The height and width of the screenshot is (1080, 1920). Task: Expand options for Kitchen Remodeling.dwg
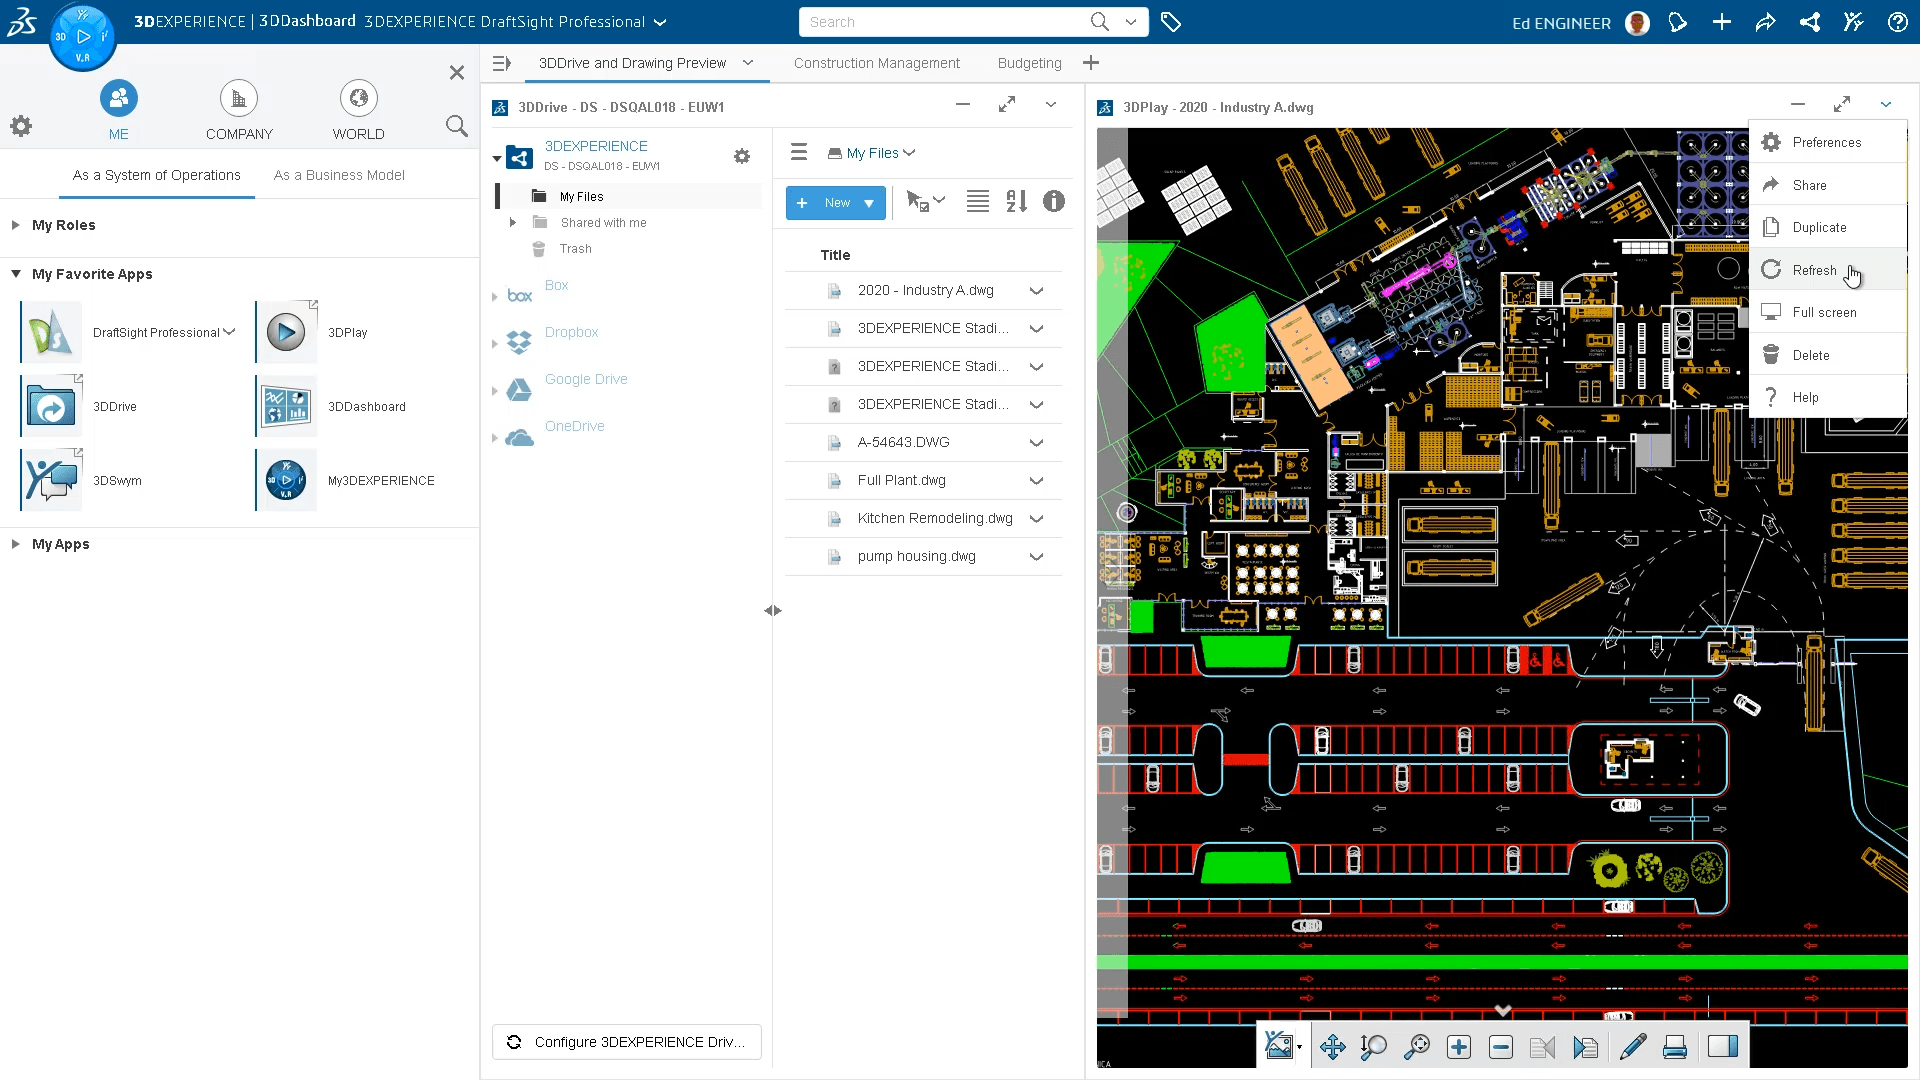1037,519
